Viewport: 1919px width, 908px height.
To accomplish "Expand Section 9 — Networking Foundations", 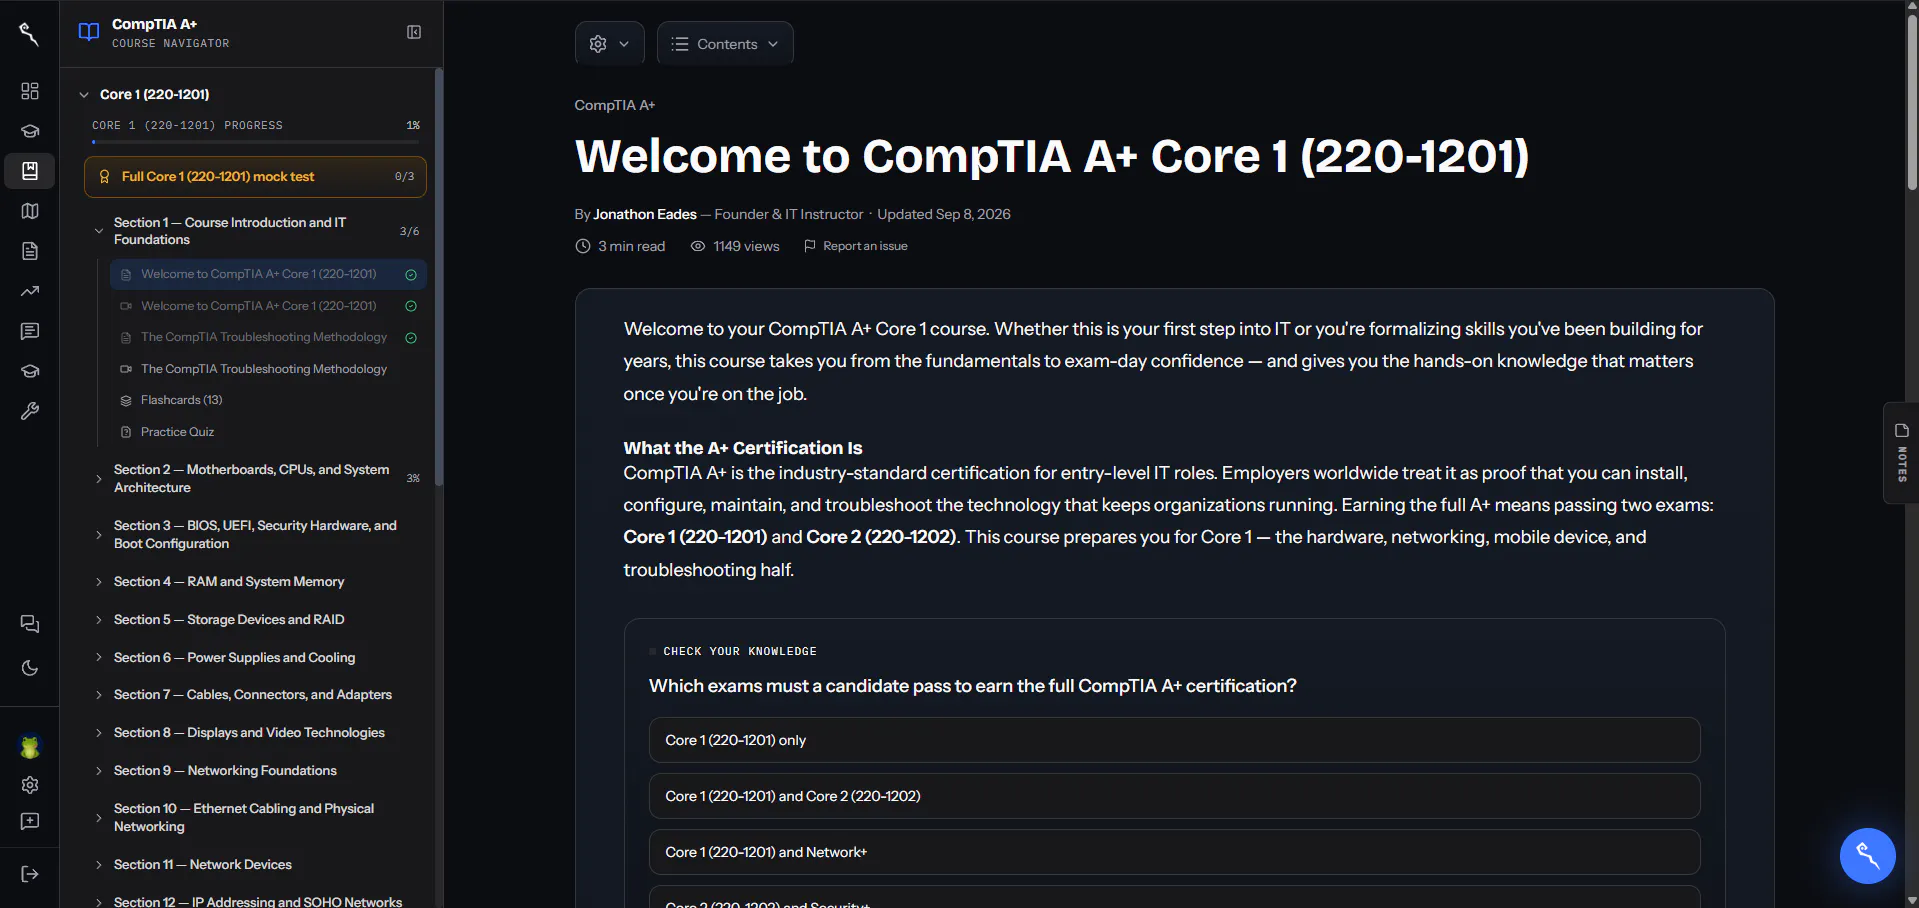I will pos(99,771).
